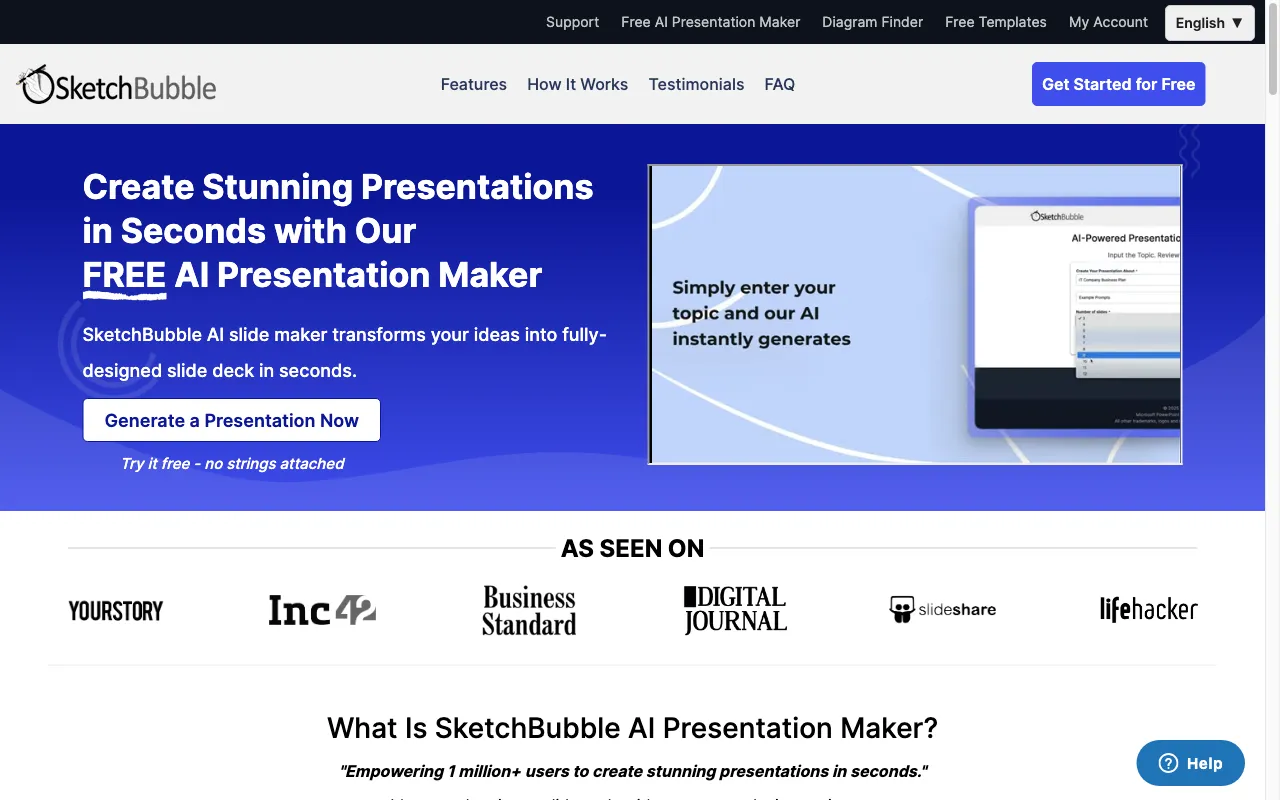1280x800 pixels.
Task: Jump to Features section
Action: pyautogui.click(x=473, y=84)
